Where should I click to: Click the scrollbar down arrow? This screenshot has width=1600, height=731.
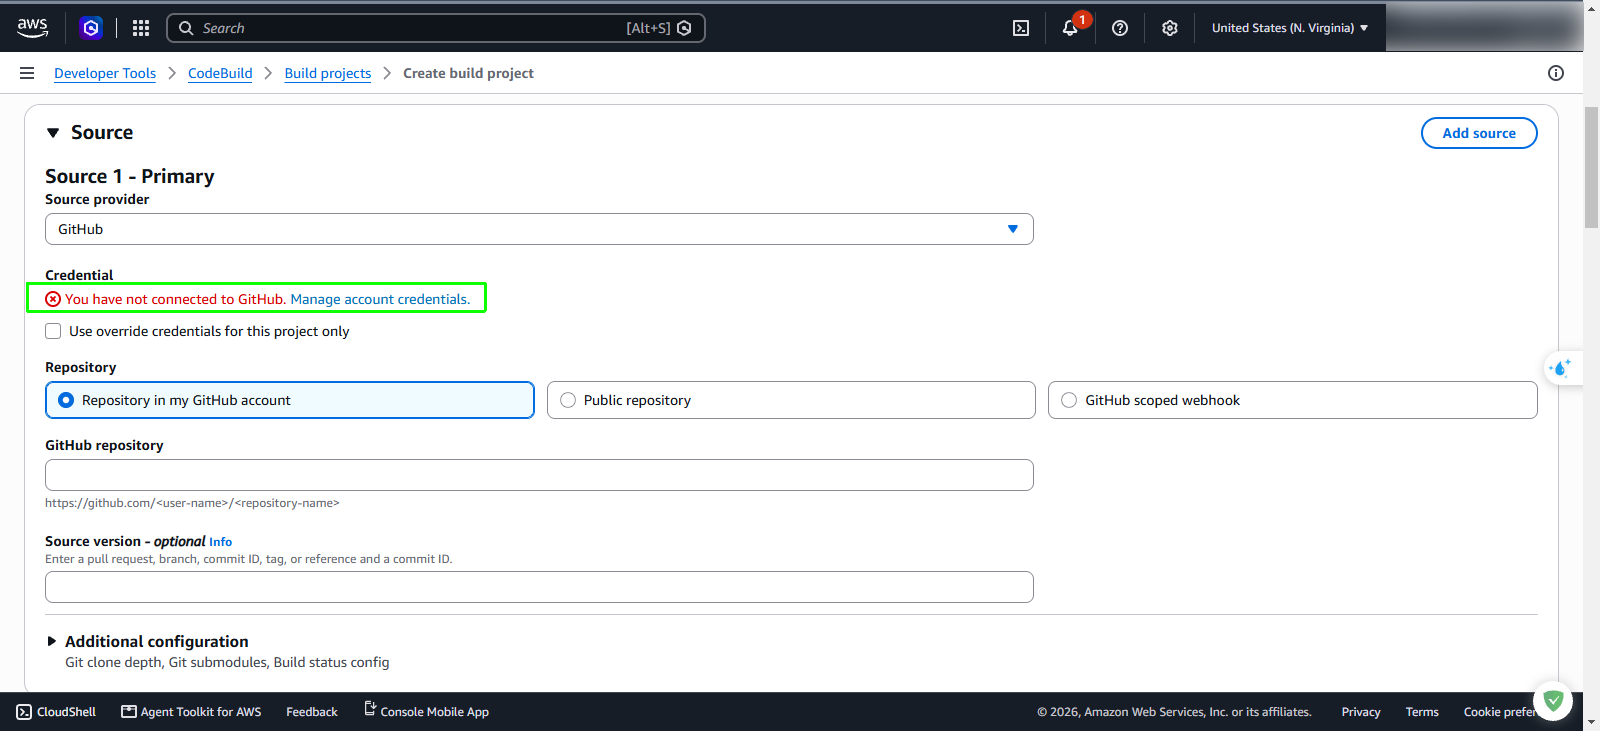pyautogui.click(x=1591, y=722)
